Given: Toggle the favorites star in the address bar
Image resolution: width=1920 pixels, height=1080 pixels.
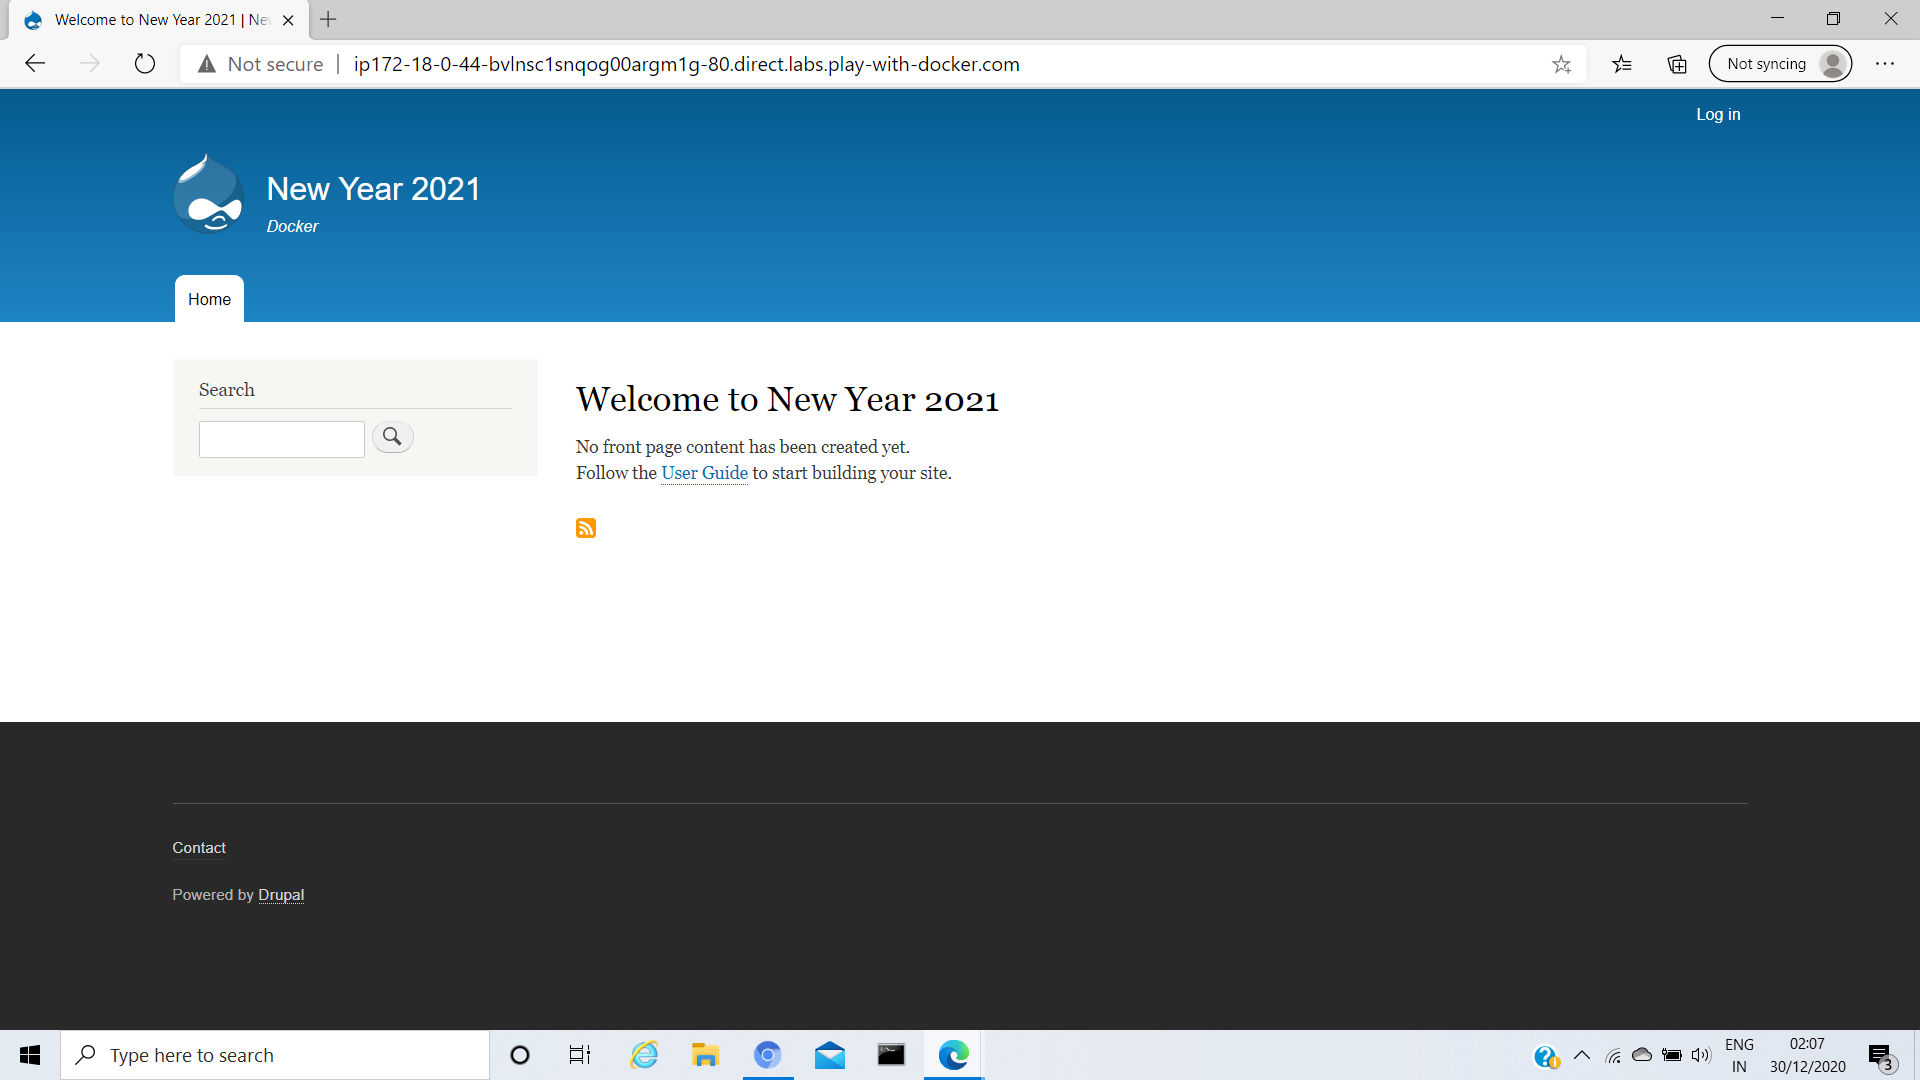Looking at the screenshot, I should click(1561, 63).
